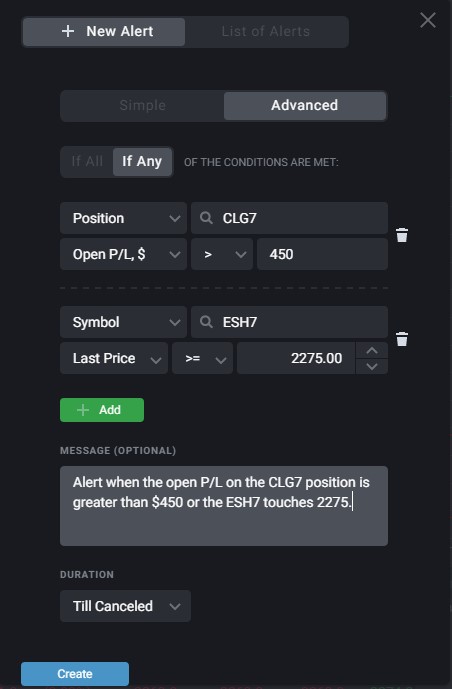This screenshot has height=689, width=452.
Task: Click into the optional message text box
Action: pos(224,506)
